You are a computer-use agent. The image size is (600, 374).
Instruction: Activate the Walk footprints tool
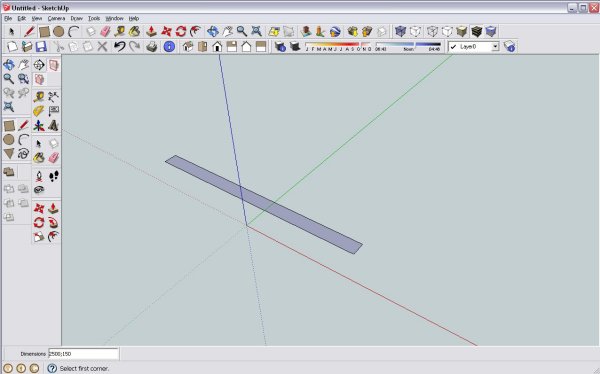pos(54,176)
